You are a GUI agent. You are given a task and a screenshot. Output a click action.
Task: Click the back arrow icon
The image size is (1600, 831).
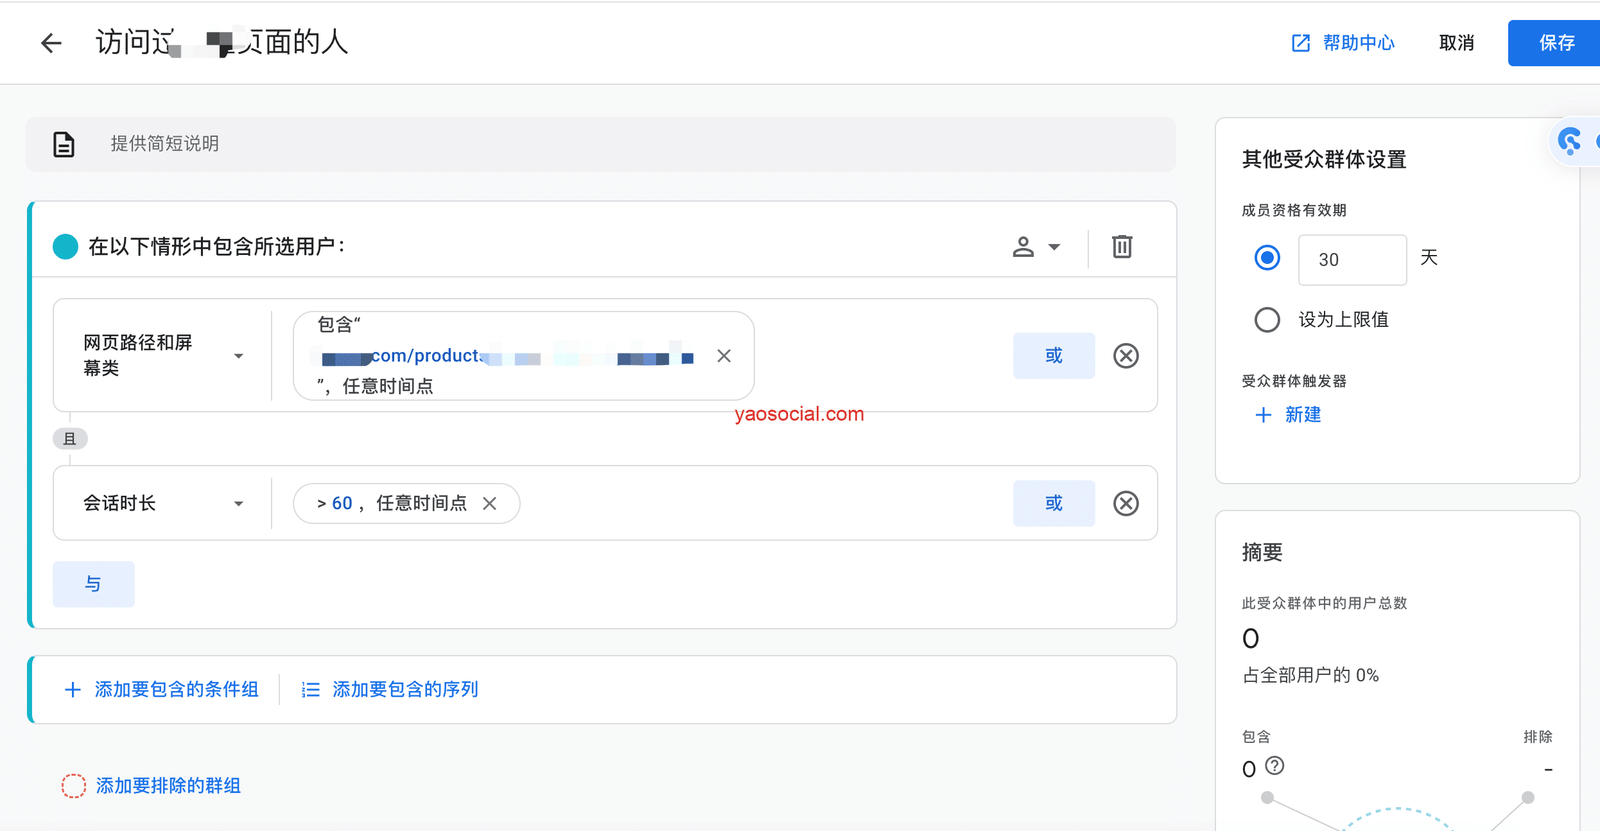click(x=51, y=43)
